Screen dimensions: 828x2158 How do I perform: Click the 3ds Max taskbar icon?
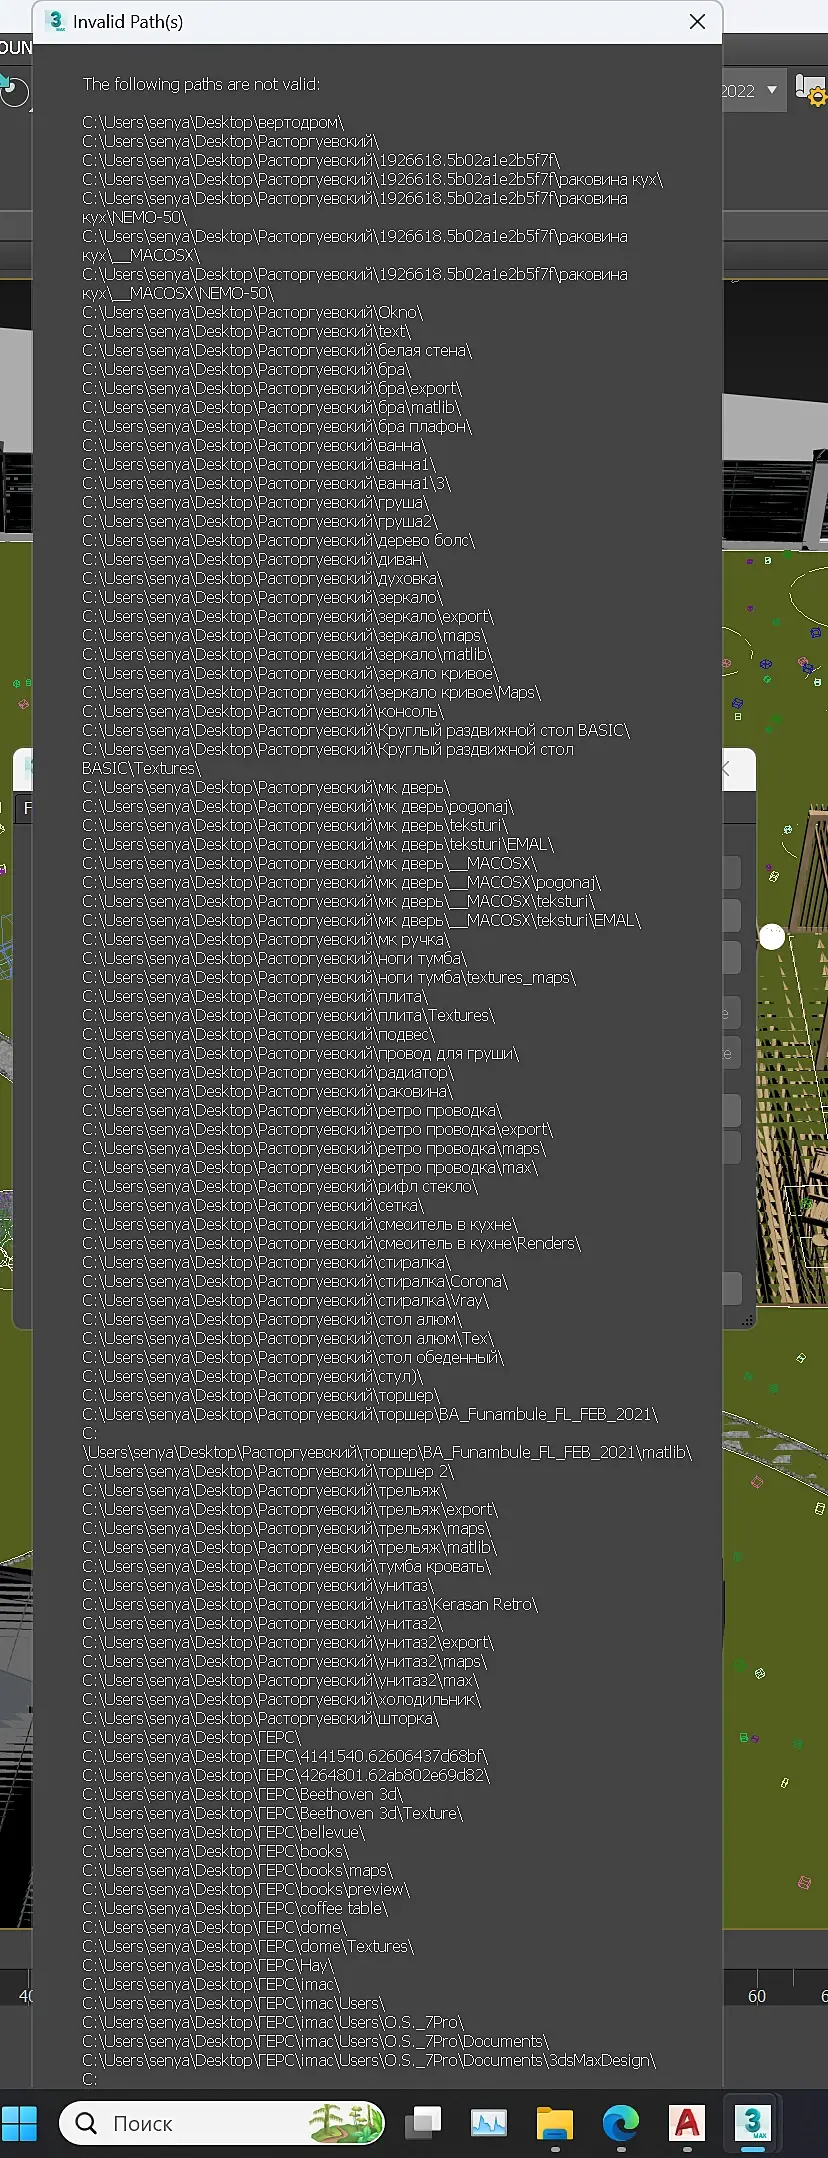click(x=753, y=2123)
